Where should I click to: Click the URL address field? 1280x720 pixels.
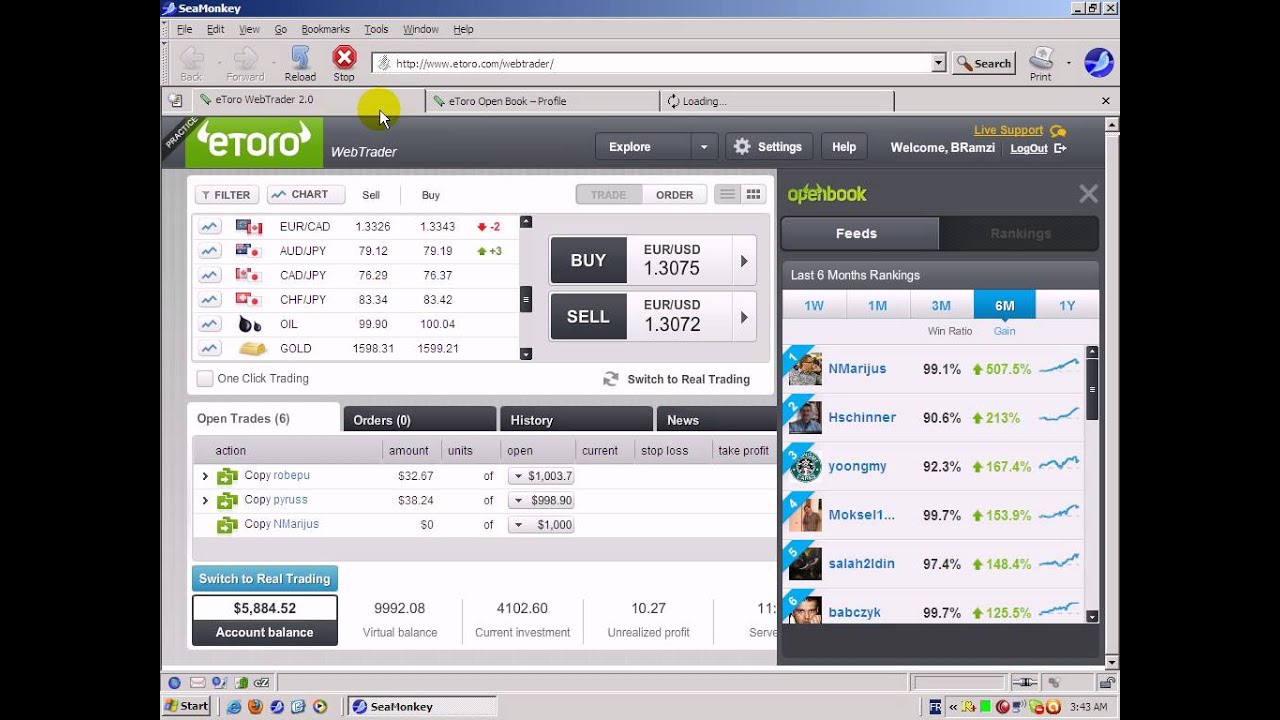(x=661, y=63)
